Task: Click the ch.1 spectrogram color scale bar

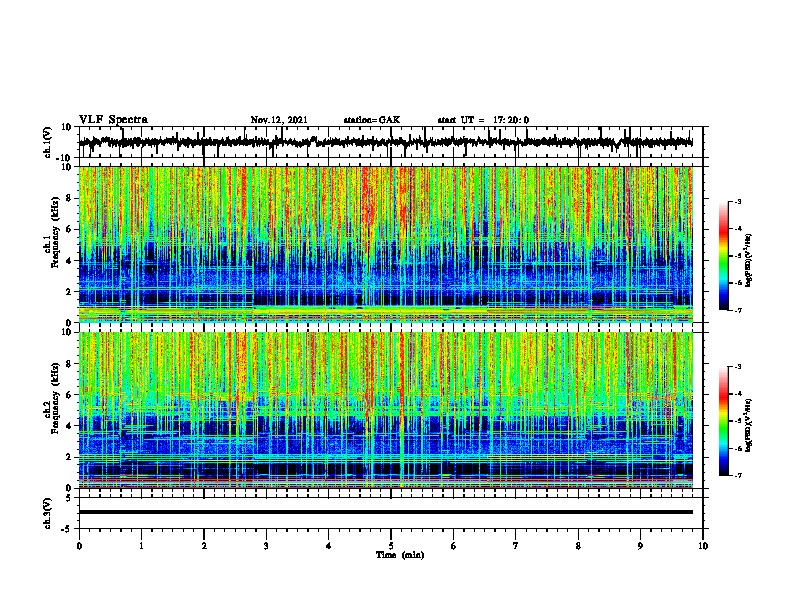Action: [724, 256]
